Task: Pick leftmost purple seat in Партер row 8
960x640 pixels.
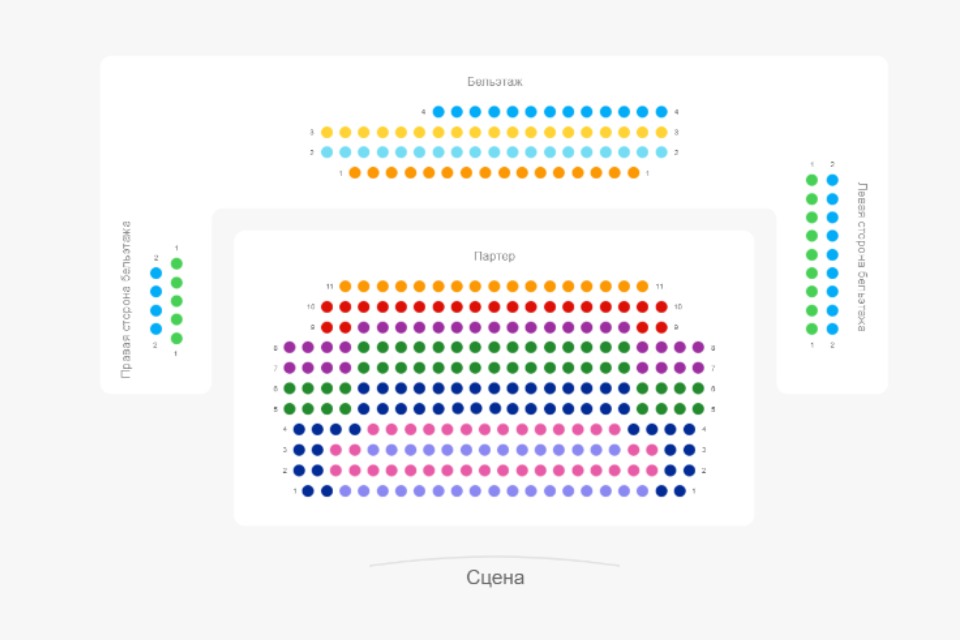Action: 290,347
